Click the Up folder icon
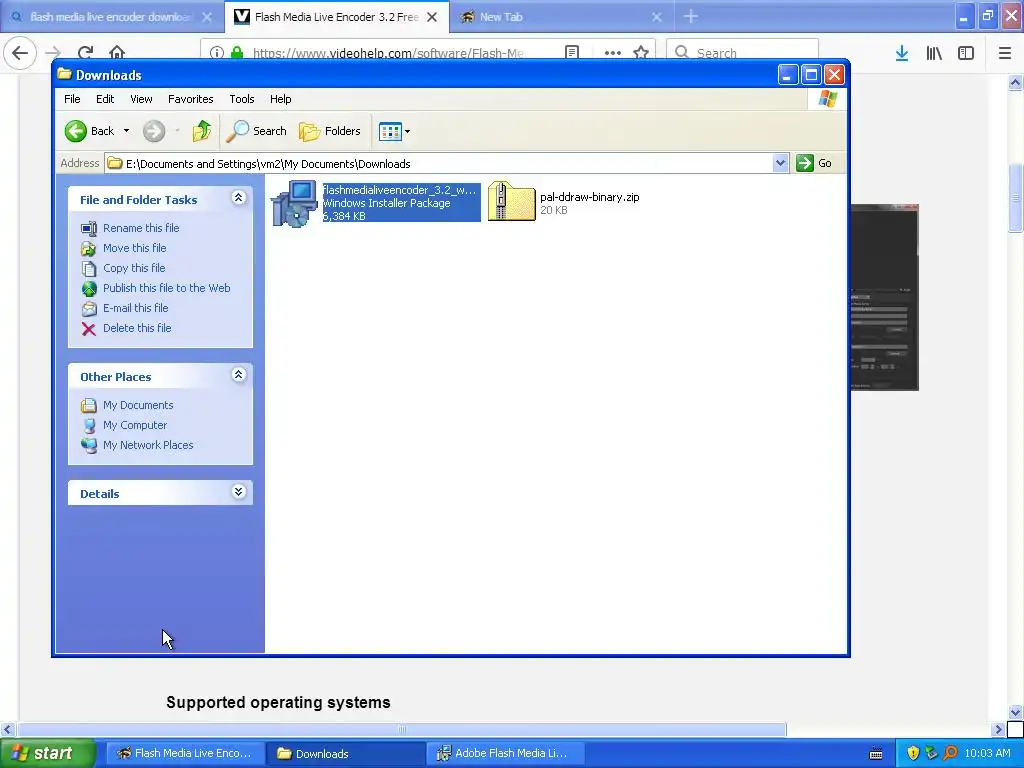 pos(201,131)
